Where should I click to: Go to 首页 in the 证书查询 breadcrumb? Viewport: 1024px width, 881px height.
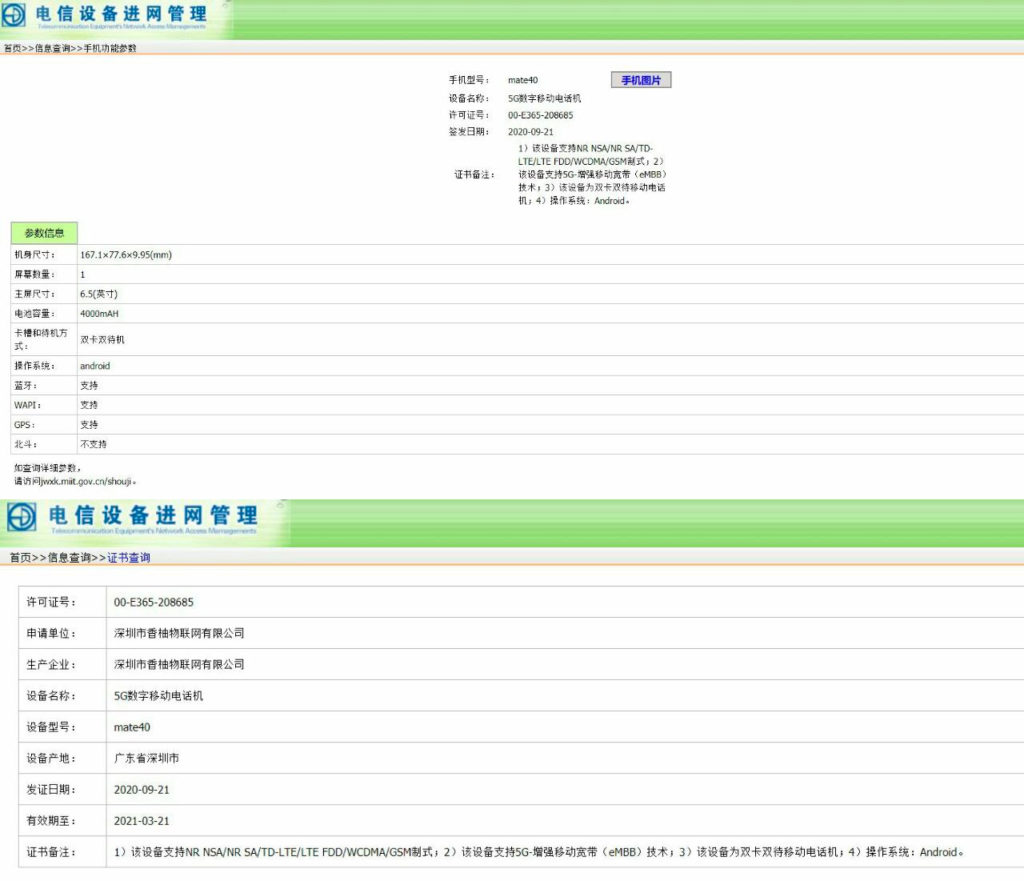point(20,558)
